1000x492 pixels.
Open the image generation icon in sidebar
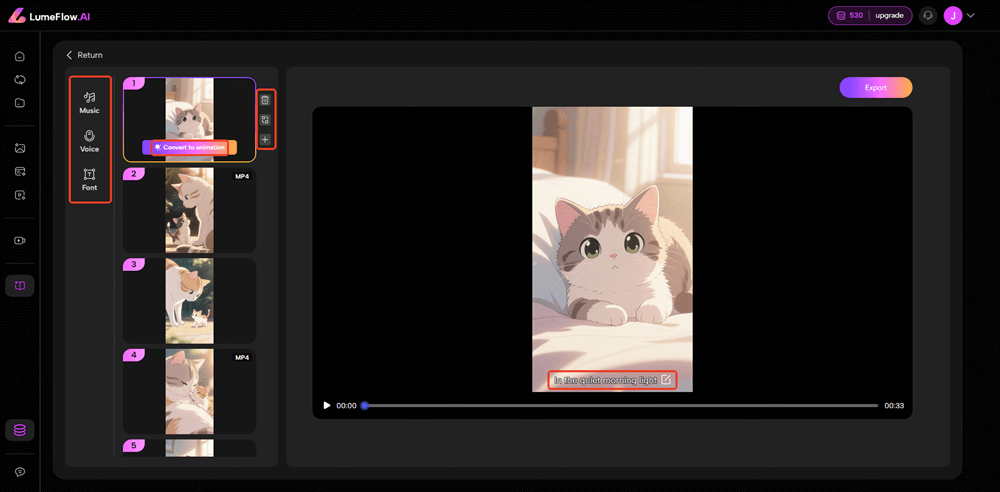click(20, 148)
